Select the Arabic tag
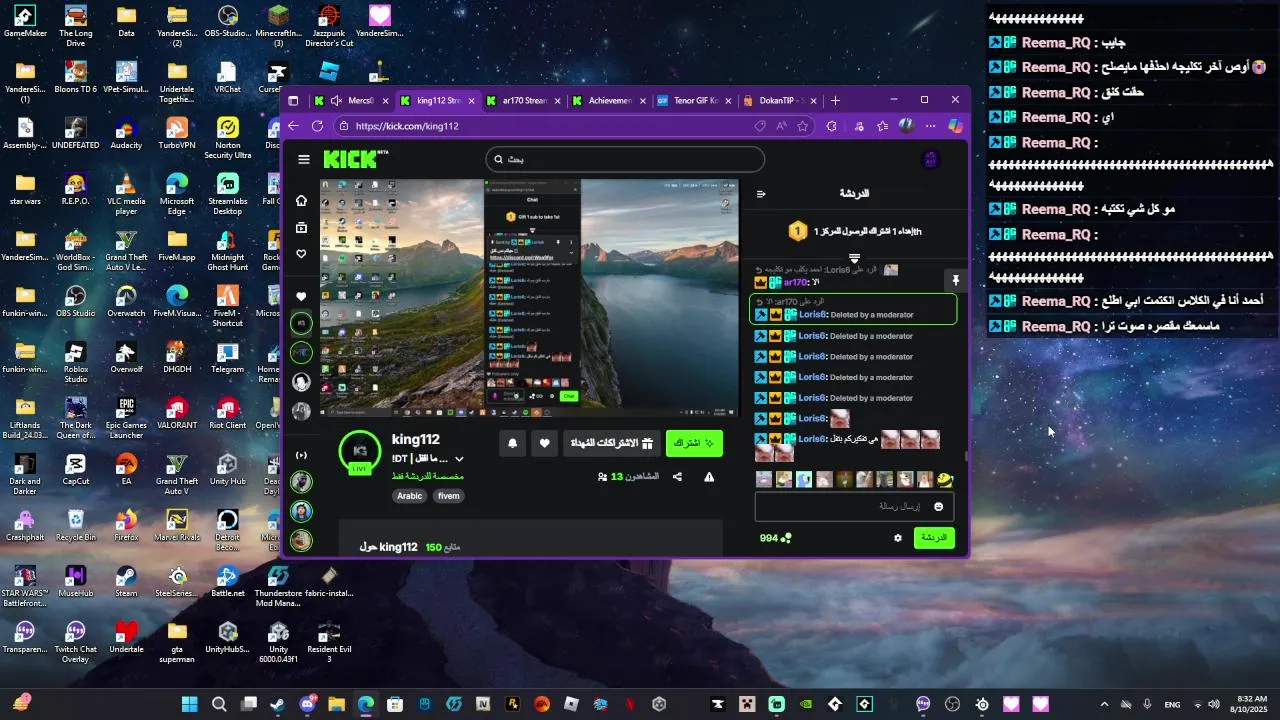The height and width of the screenshot is (720, 1280). coord(410,496)
